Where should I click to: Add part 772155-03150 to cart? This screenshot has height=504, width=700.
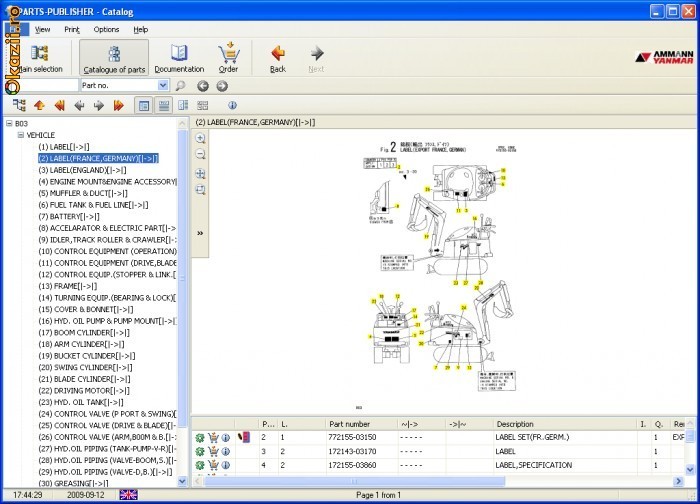pos(213,437)
